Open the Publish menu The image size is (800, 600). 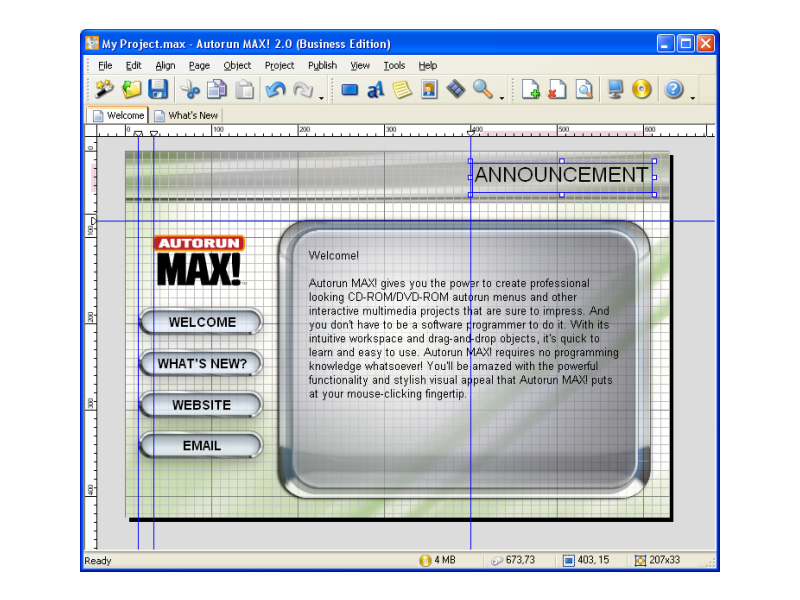pos(322,65)
